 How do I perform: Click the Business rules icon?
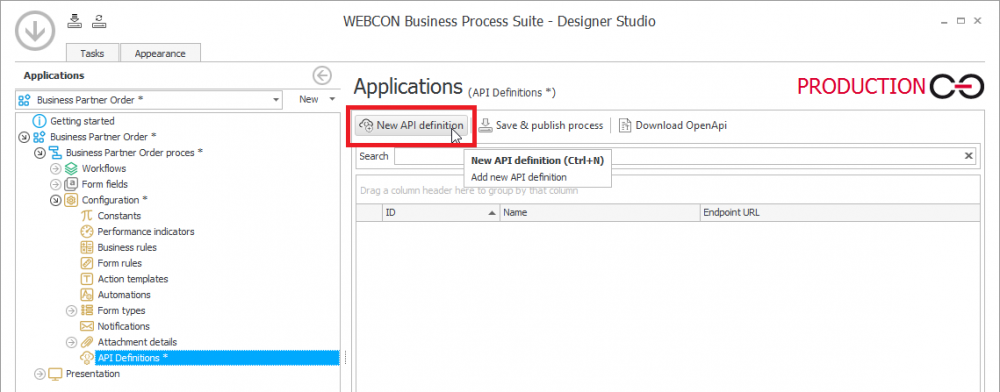87,247
